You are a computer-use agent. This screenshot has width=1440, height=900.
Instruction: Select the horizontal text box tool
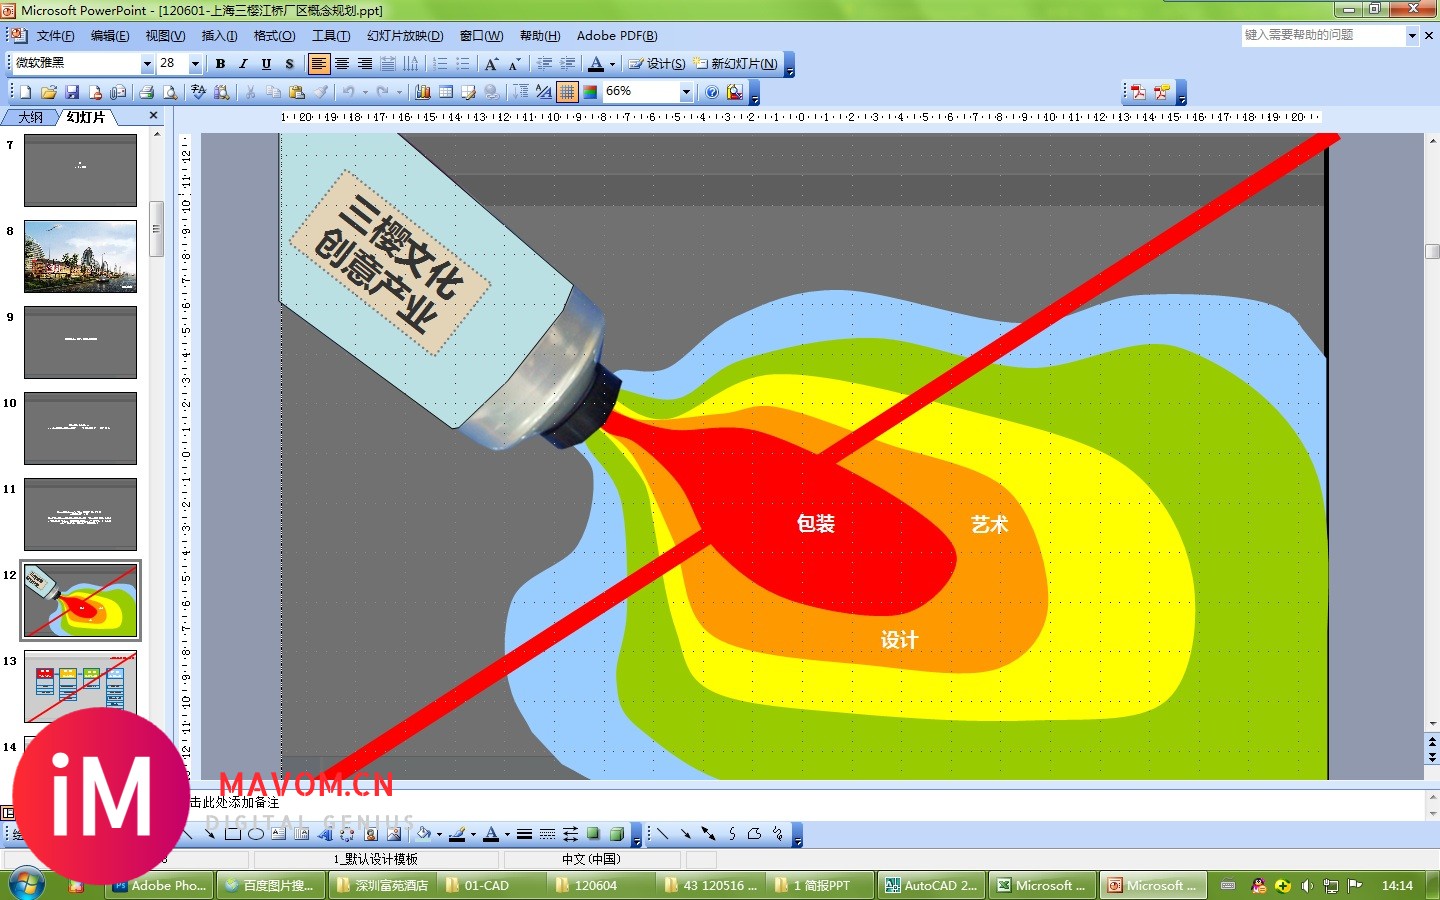[x=279, y=834]
